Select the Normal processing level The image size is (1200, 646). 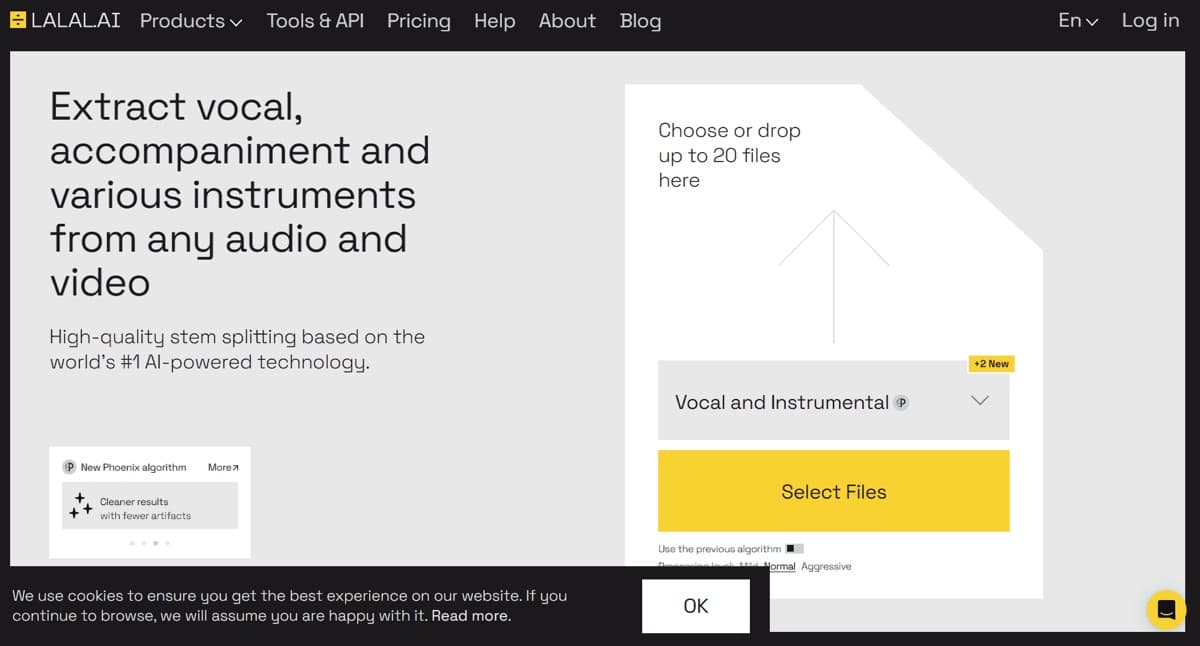[780, 566]
